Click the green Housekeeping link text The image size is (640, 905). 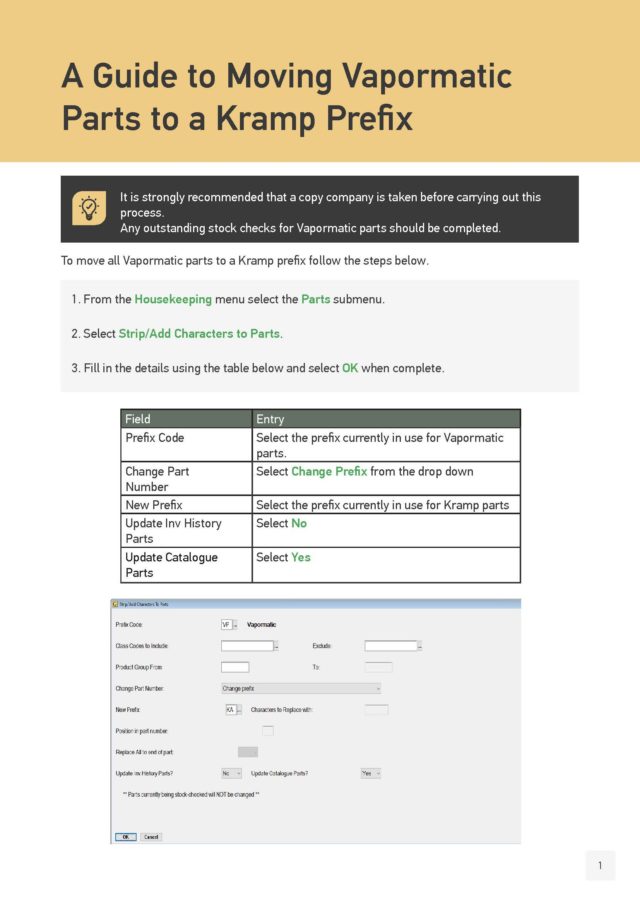[x=173, y=300]
